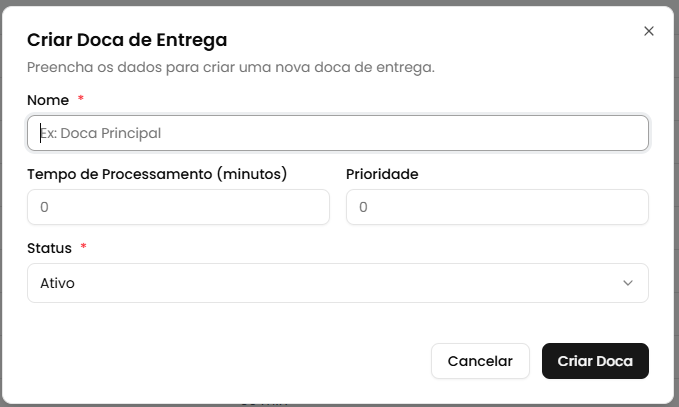Image resolution: width=679 pixels, height=407 pixels.
Task: Click the 0 placeholder under Prioridade
Action: click(364, 207)
